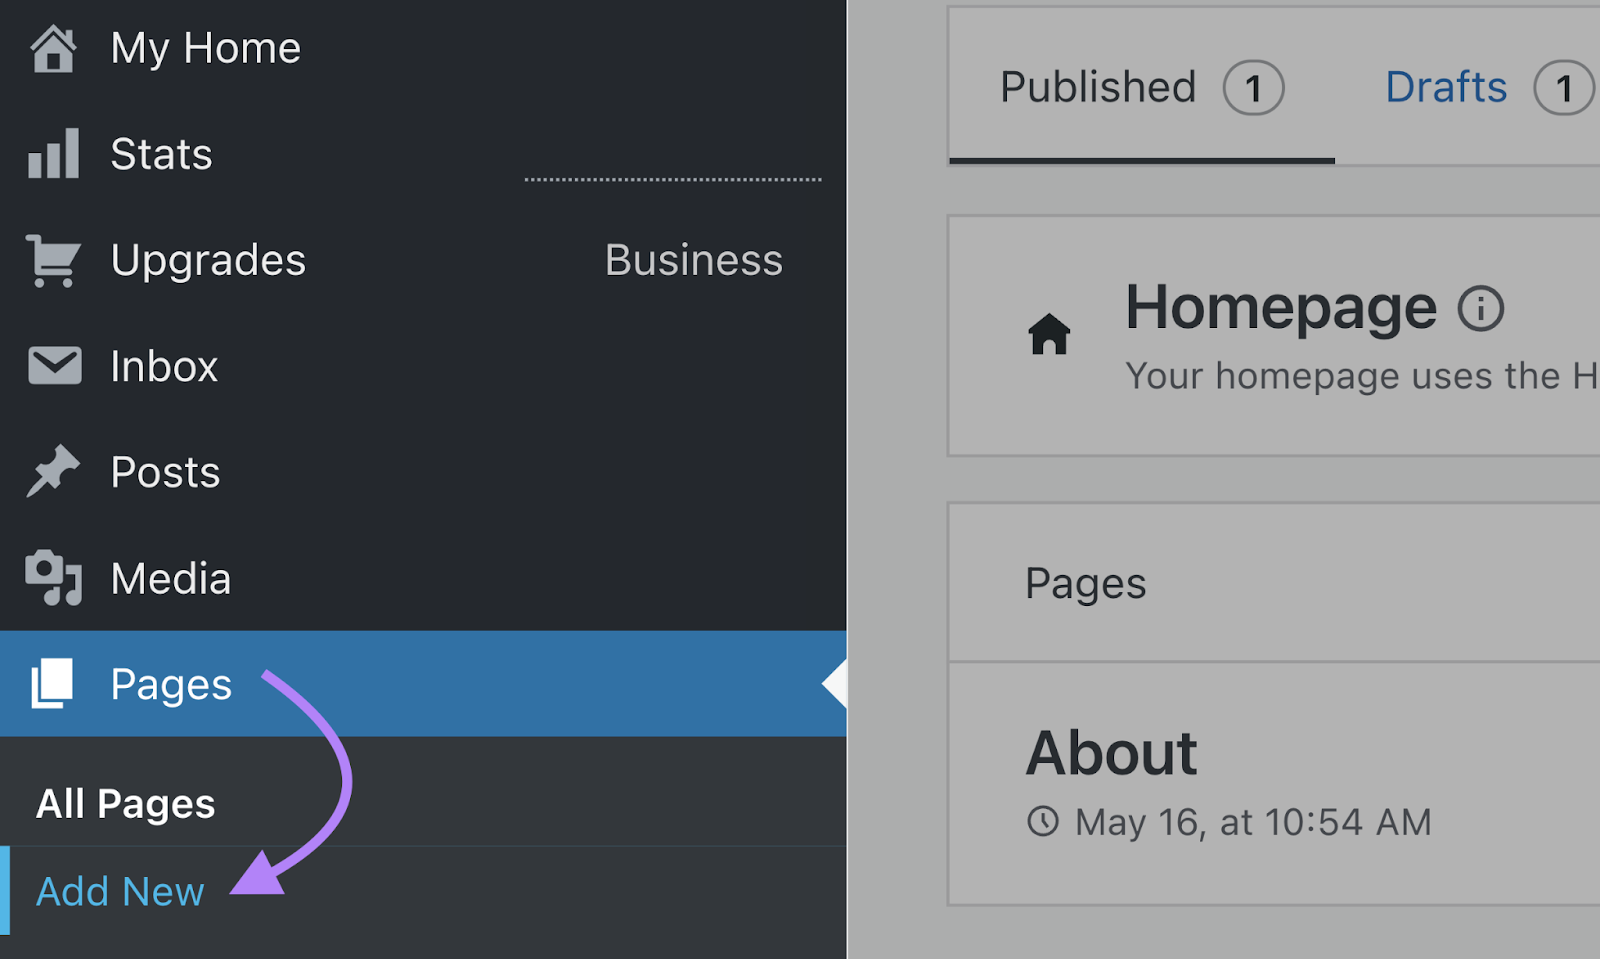Click the Published count badge
Screen dimensions: 1600x959
click(x=1255, y=87)
